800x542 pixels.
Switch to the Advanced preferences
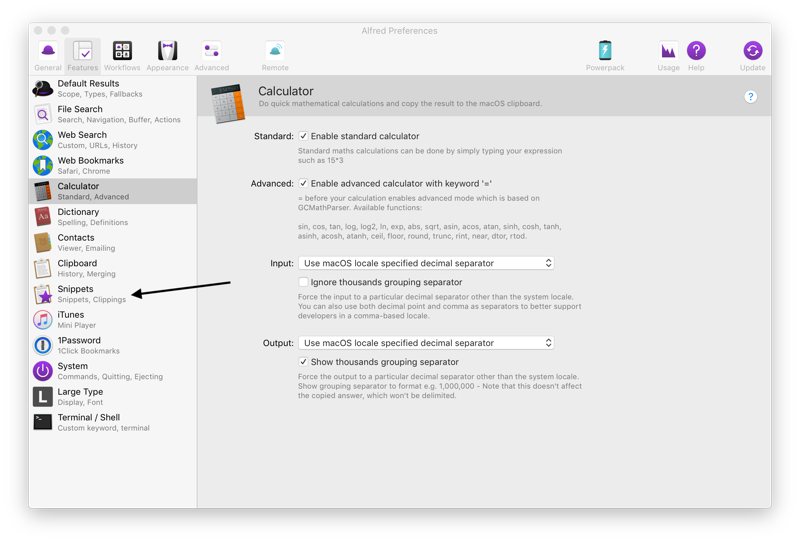[212, 56]
